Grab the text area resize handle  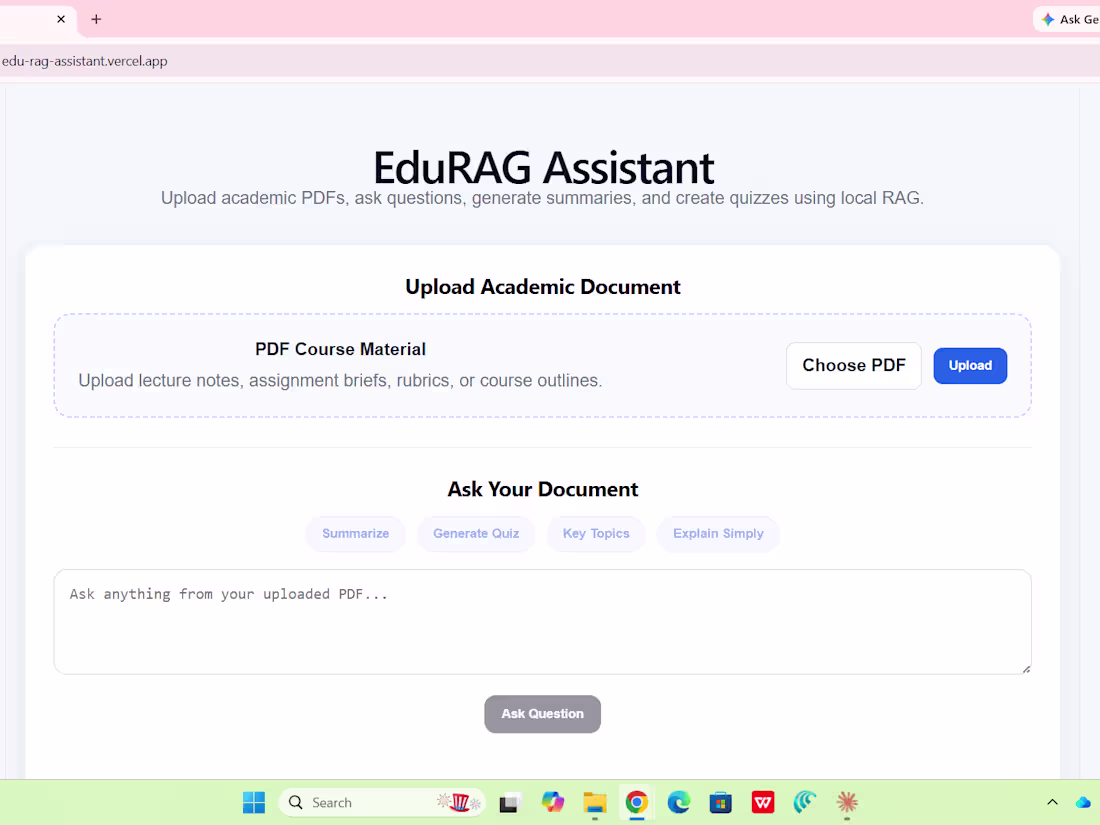[1026, 669]
